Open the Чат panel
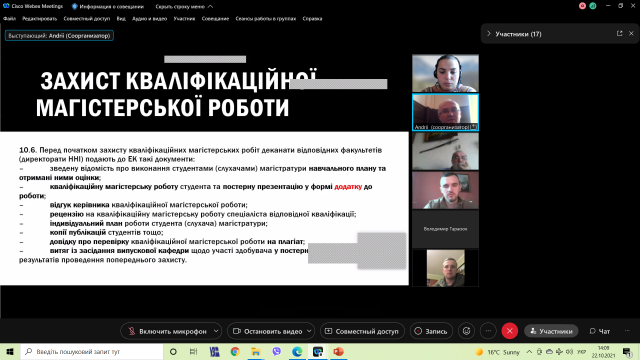The image size is (640, 360). 600,331
